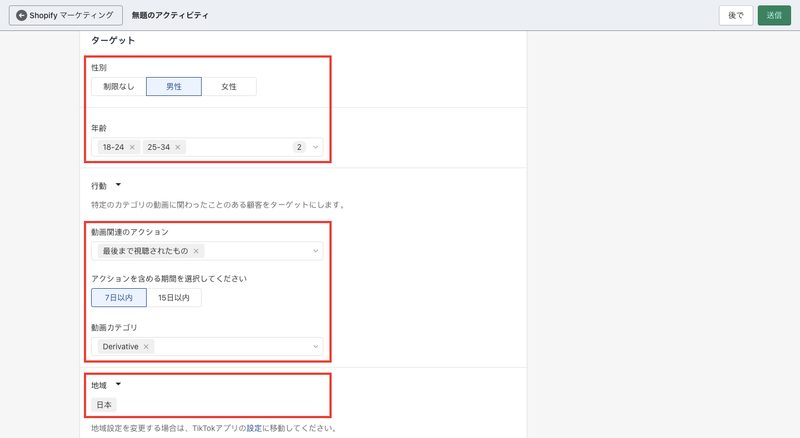Remove the 最後まで視聴されたもの tag

click(x=196, y=251)
